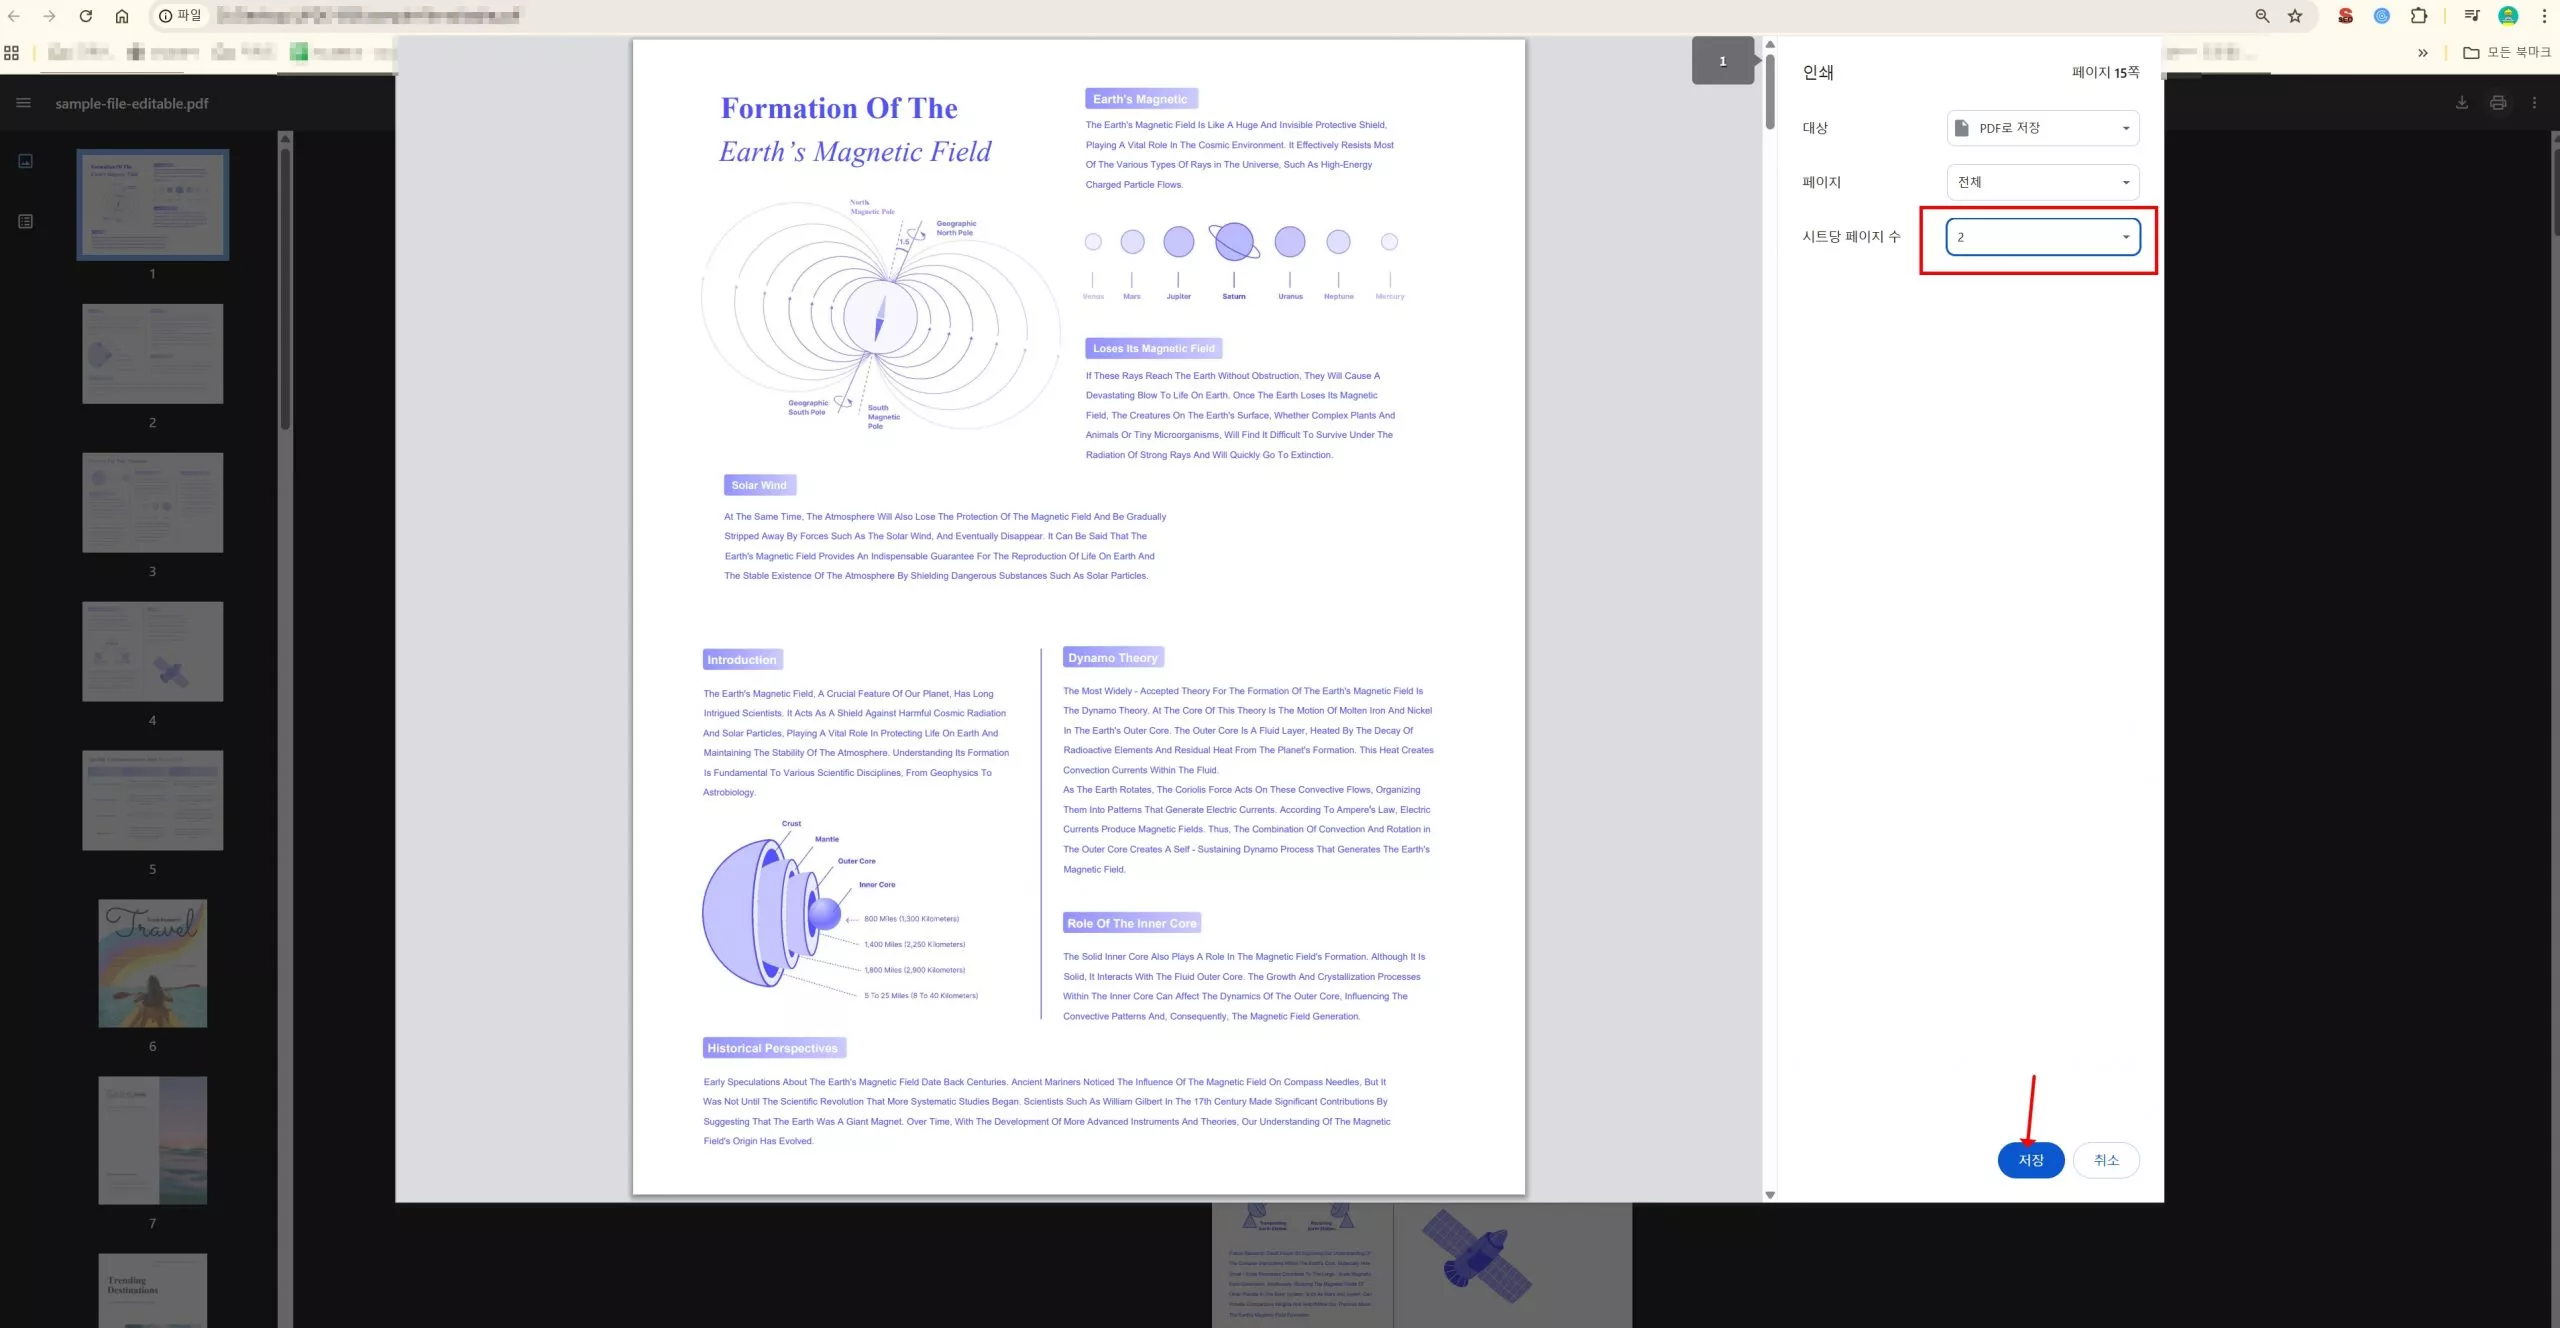Reload the current page
This screenshot has height=1328, width=2560.
[x=85, y=15]
